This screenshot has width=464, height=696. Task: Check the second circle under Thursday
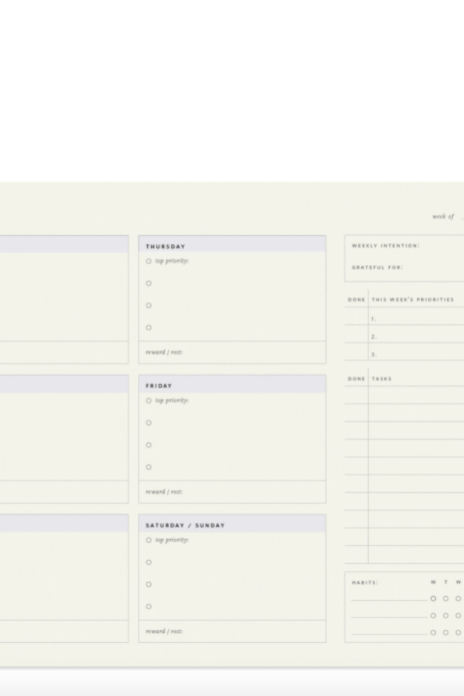click(149, 283)
